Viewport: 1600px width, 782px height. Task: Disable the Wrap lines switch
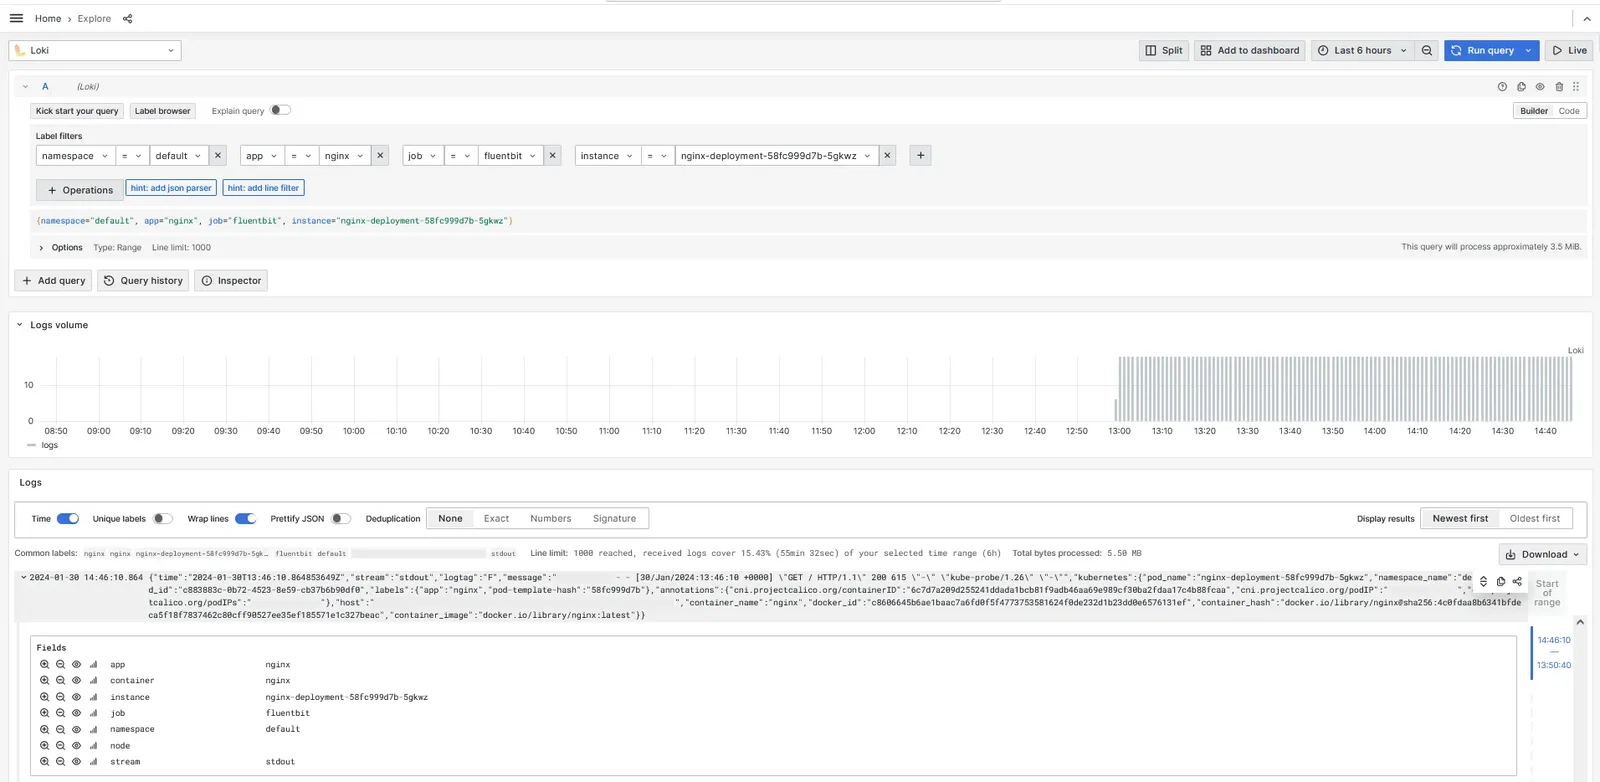point(246,519)
